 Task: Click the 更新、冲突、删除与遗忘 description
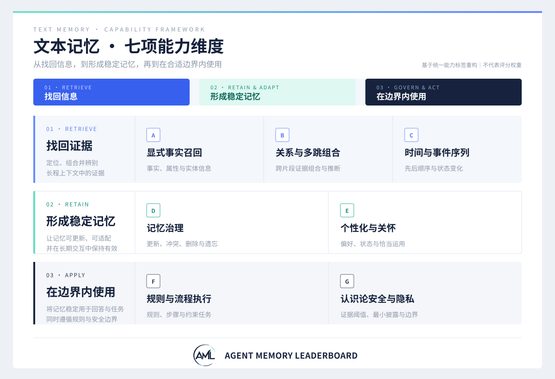pos(182,244)
